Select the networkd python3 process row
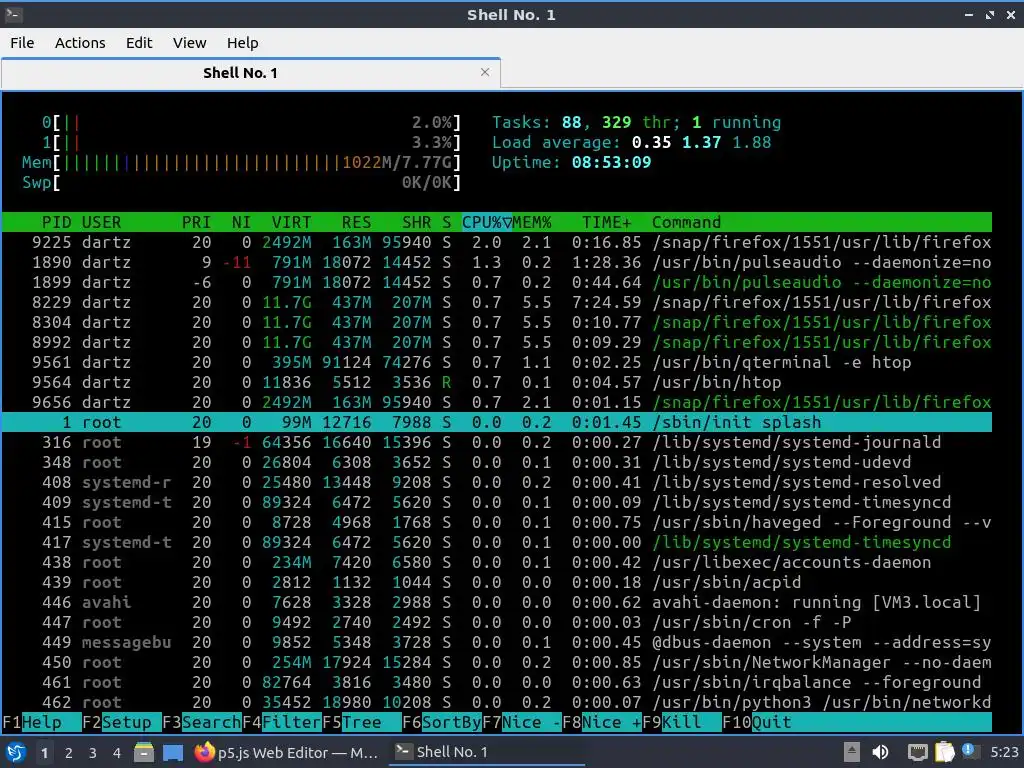1024x768 pixels. 496,702
